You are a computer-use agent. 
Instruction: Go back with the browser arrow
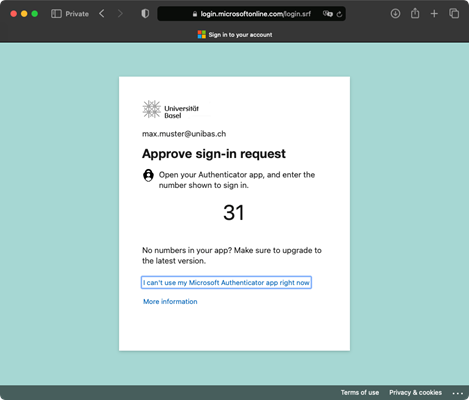coord(102,14)
